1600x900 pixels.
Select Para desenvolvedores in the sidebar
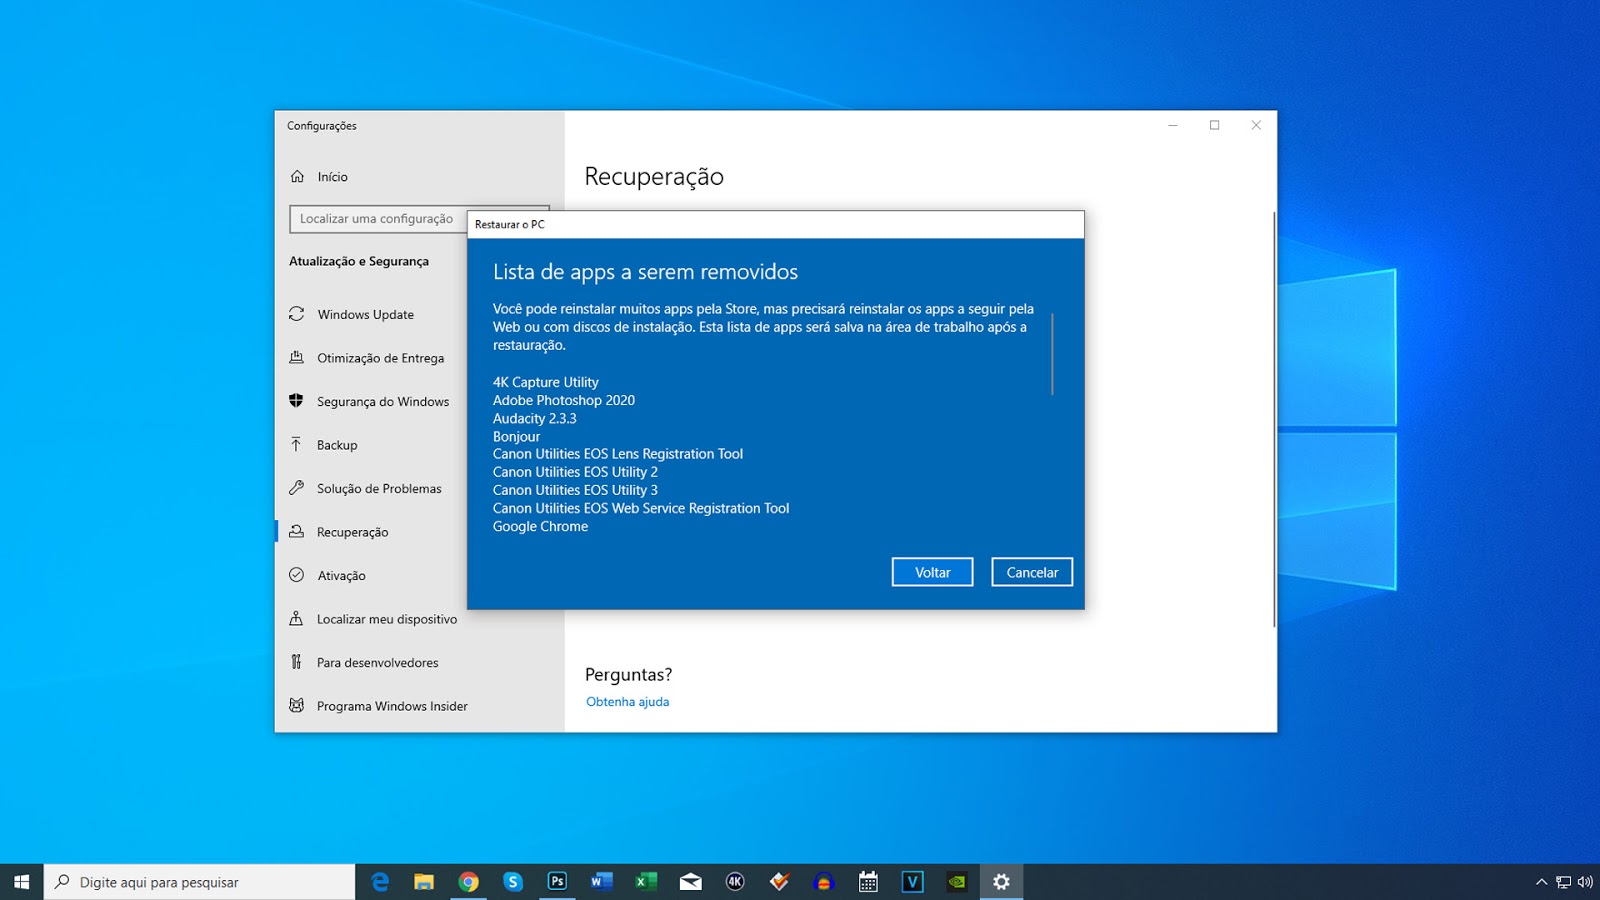click(377, 662)
